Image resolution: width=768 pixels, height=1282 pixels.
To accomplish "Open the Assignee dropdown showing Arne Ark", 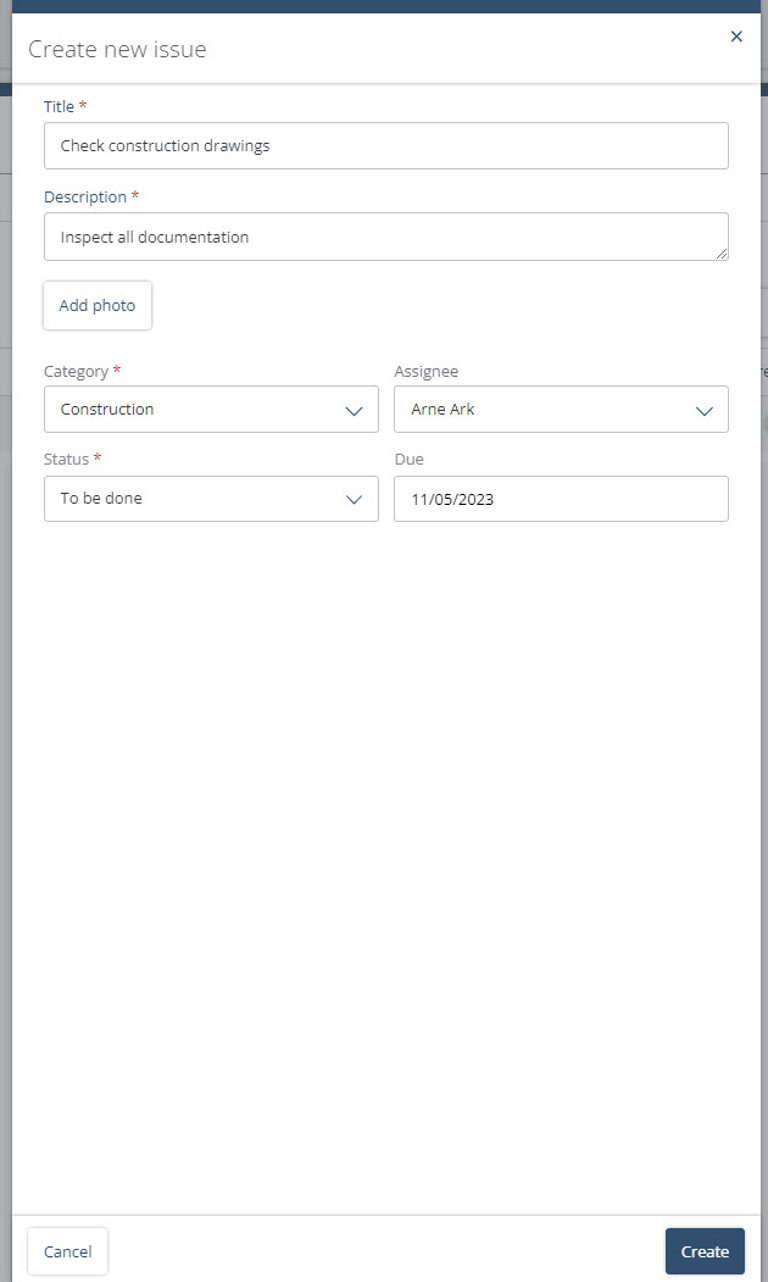I will click(x=561, y=409).
